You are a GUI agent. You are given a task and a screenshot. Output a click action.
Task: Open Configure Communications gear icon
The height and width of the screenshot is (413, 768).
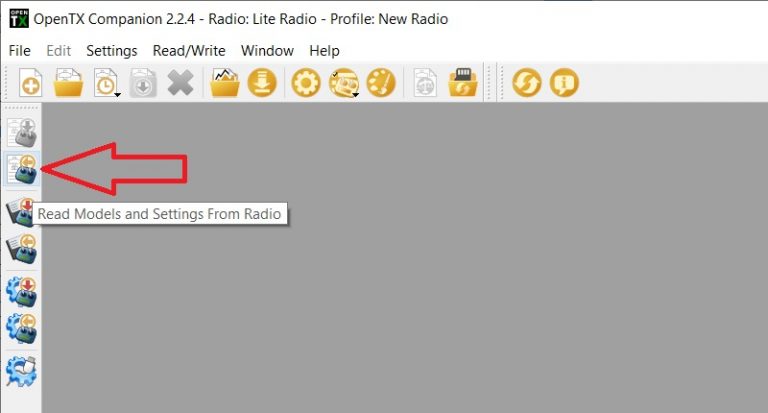(22, 371)
